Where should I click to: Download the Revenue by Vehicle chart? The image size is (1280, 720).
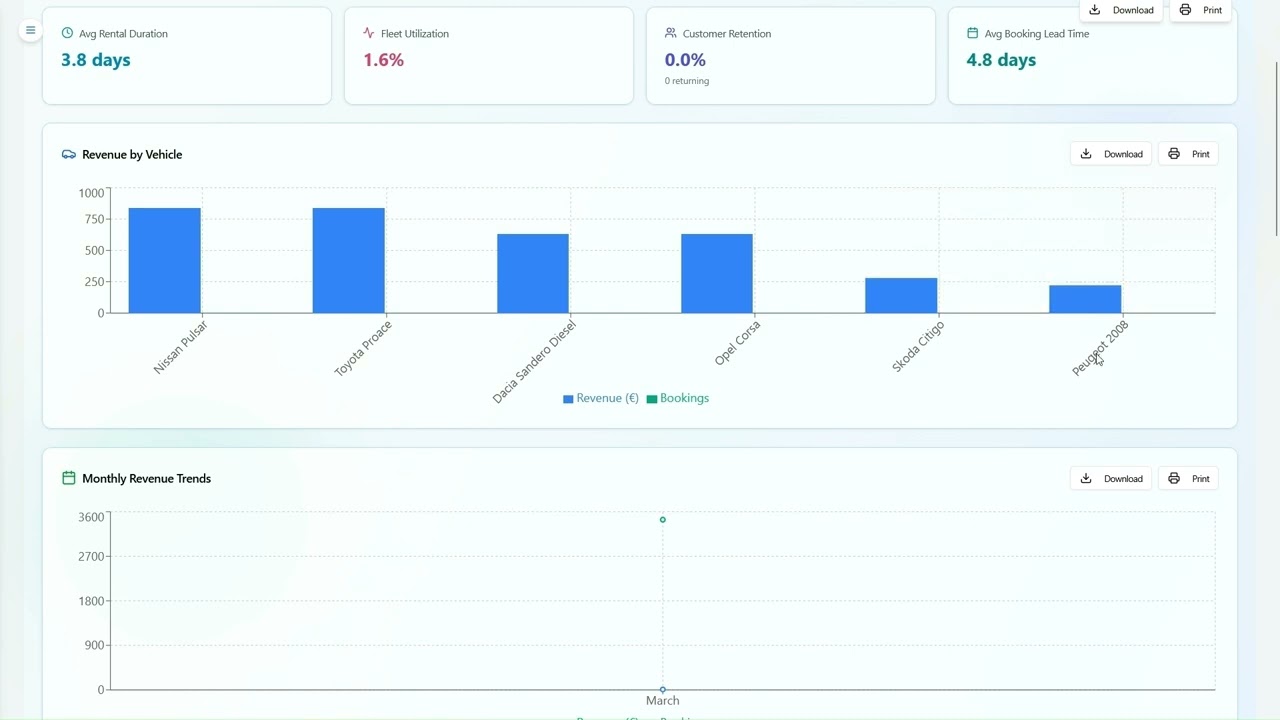(1111, 154)
